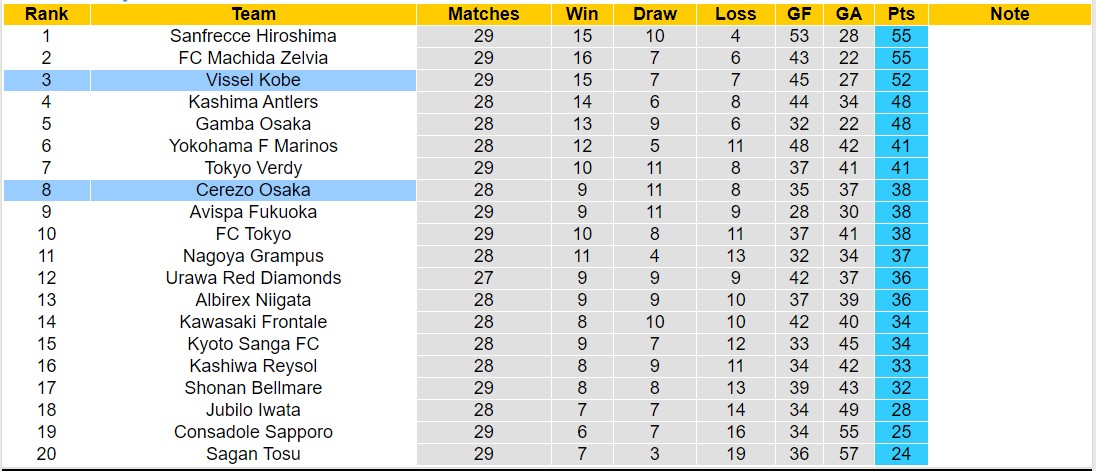Click the Rank column header
This screenshot has height=471, width=1096.
point(46,14)
